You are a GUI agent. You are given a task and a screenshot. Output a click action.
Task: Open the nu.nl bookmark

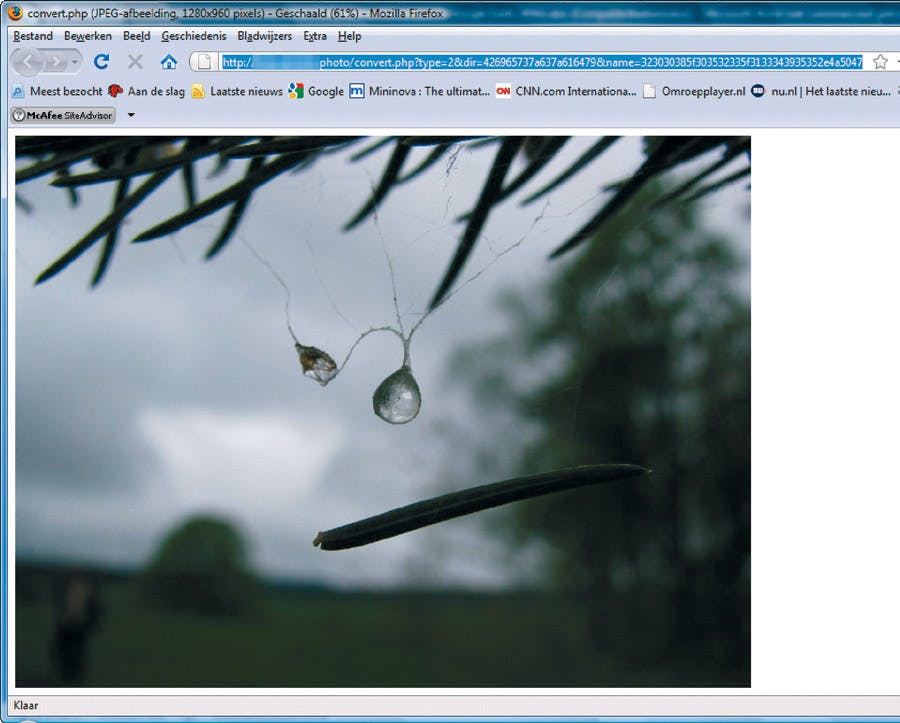pos(821,91)
